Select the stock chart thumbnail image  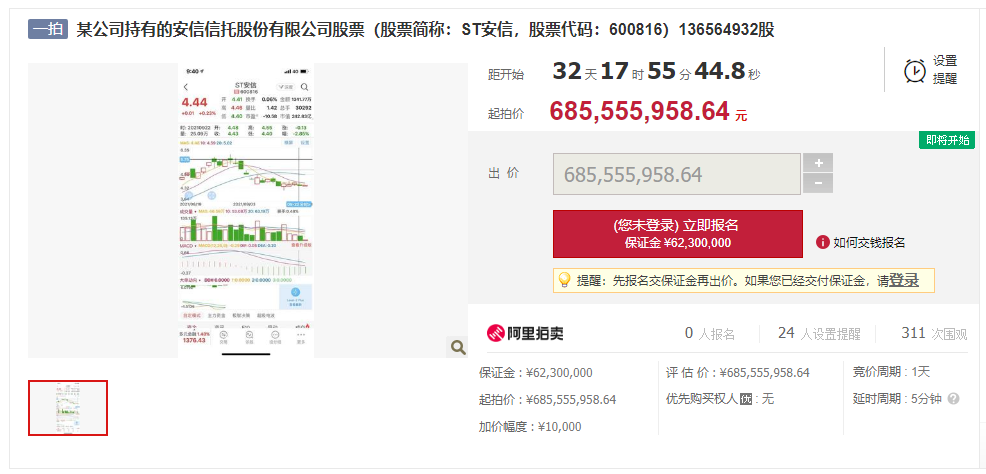click(x=68, y=408)
